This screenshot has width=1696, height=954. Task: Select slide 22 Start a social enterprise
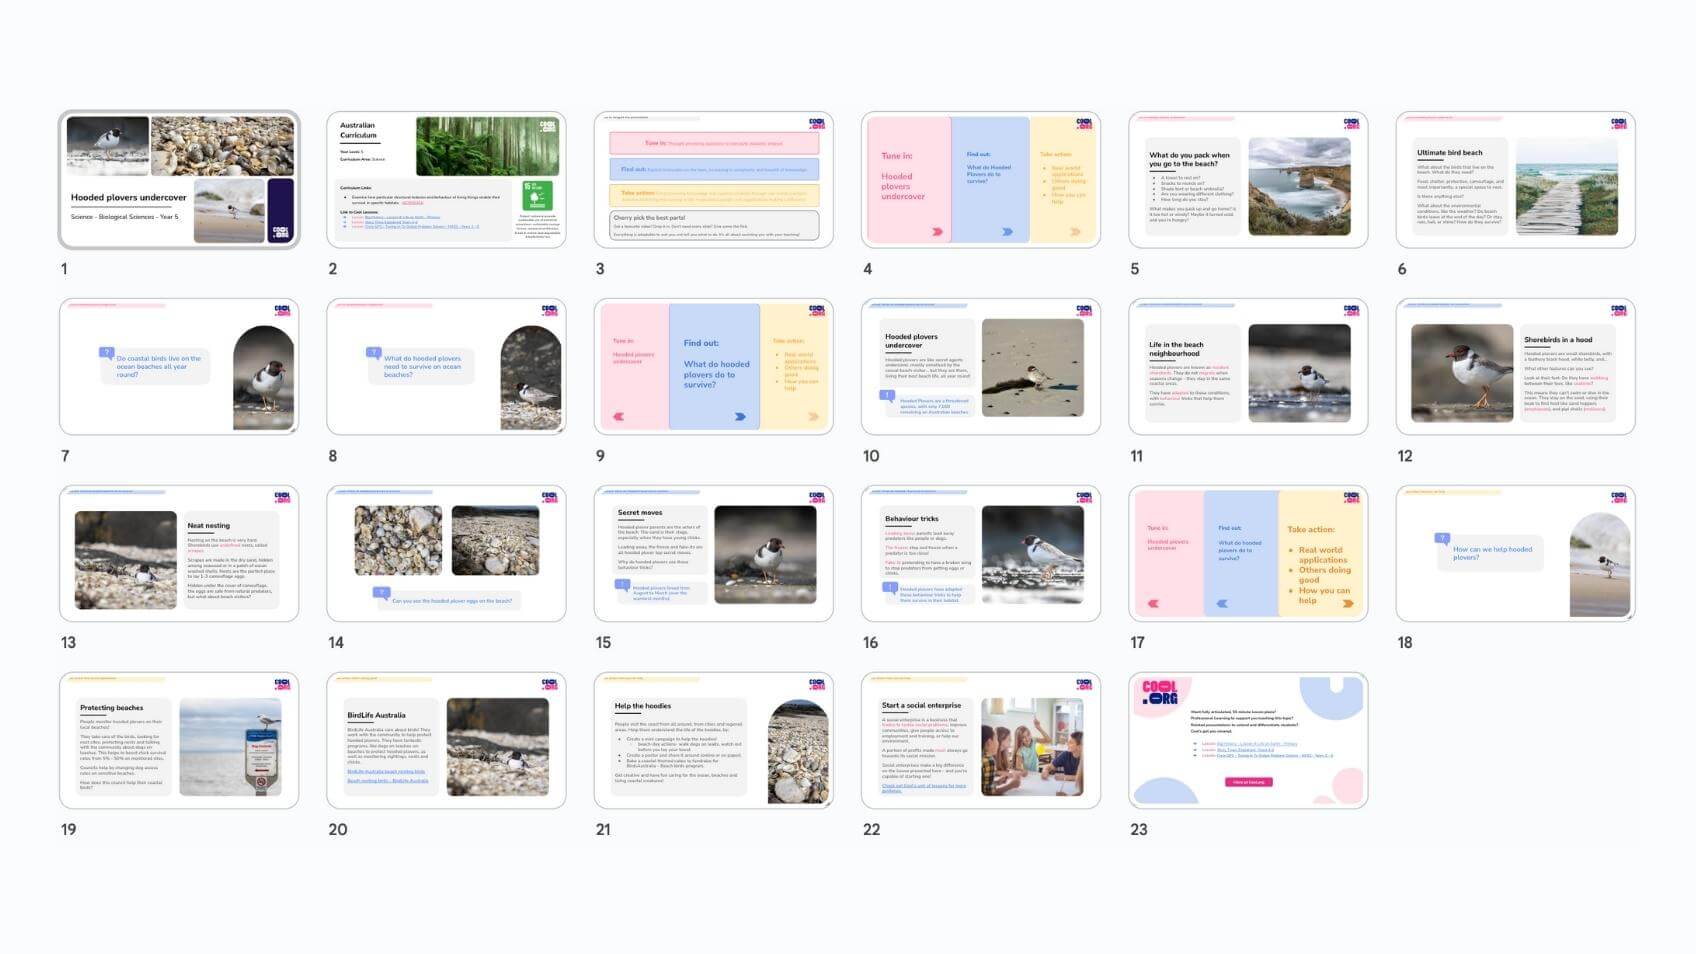[980, 741]
